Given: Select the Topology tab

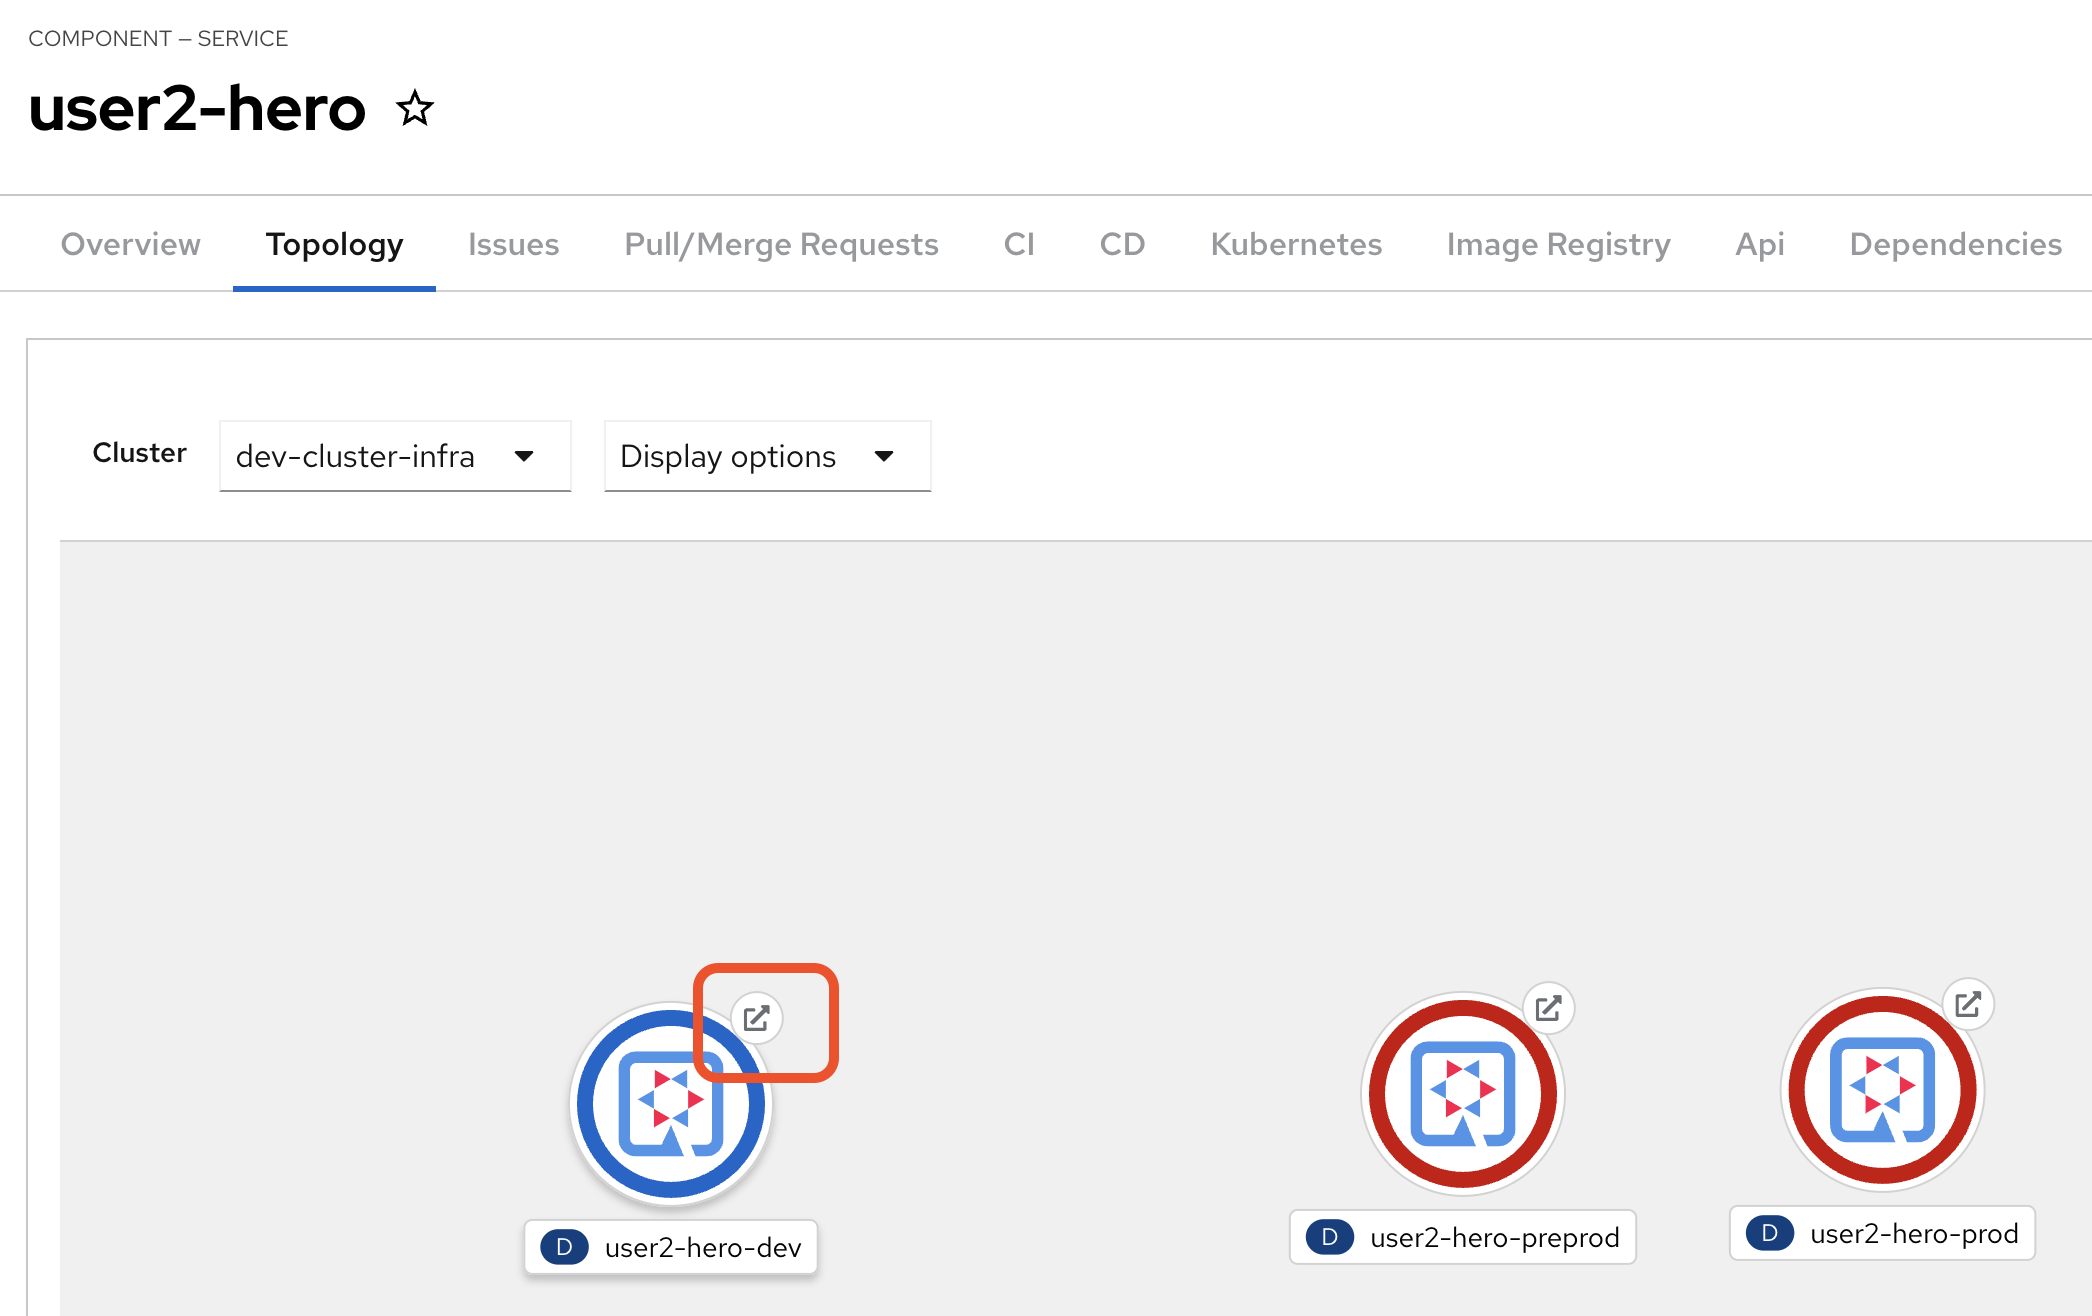Looking at the screenshot, I should [334, 244].
